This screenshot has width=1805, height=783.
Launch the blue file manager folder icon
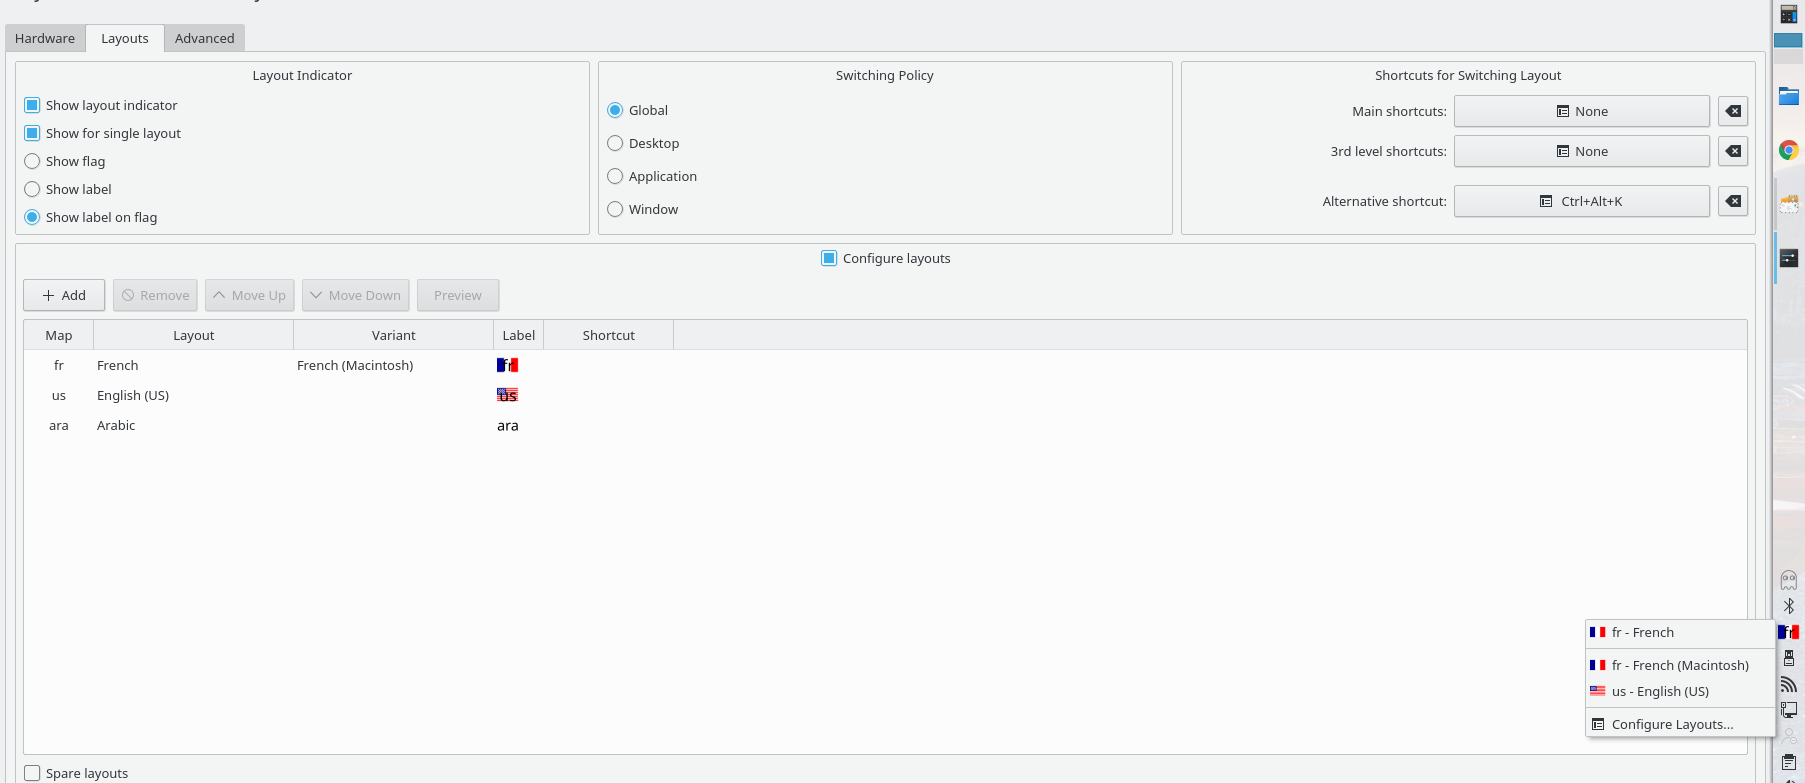[1788, 96]
